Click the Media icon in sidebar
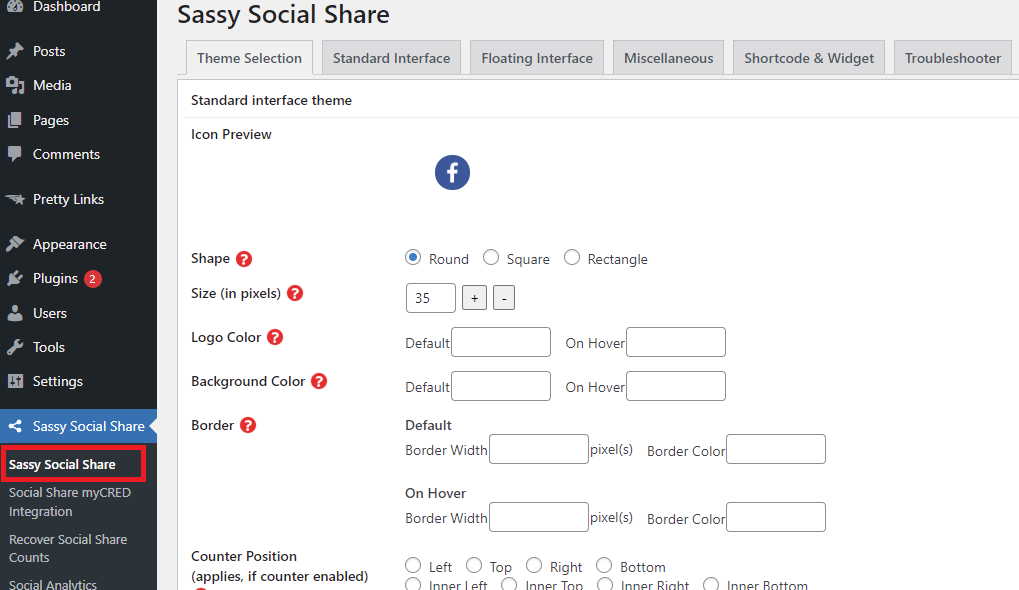This screenshot has width=1019, height=590. coord(14,85)
